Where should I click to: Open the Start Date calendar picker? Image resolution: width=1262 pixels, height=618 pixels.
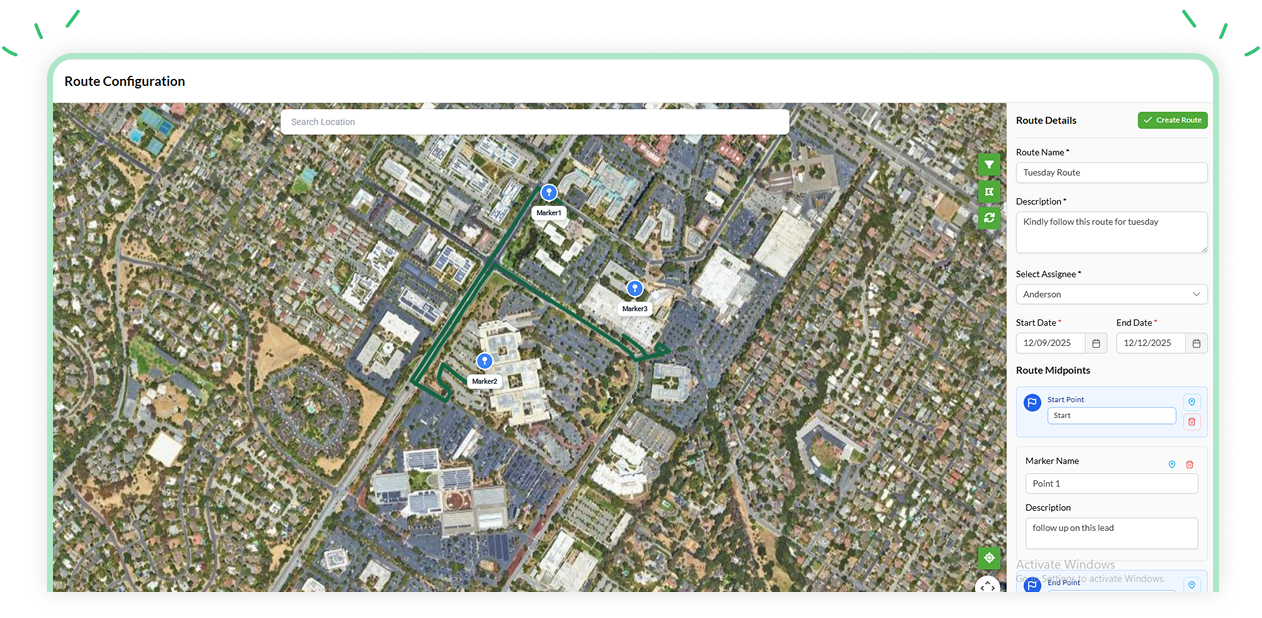click(1096, 343)
